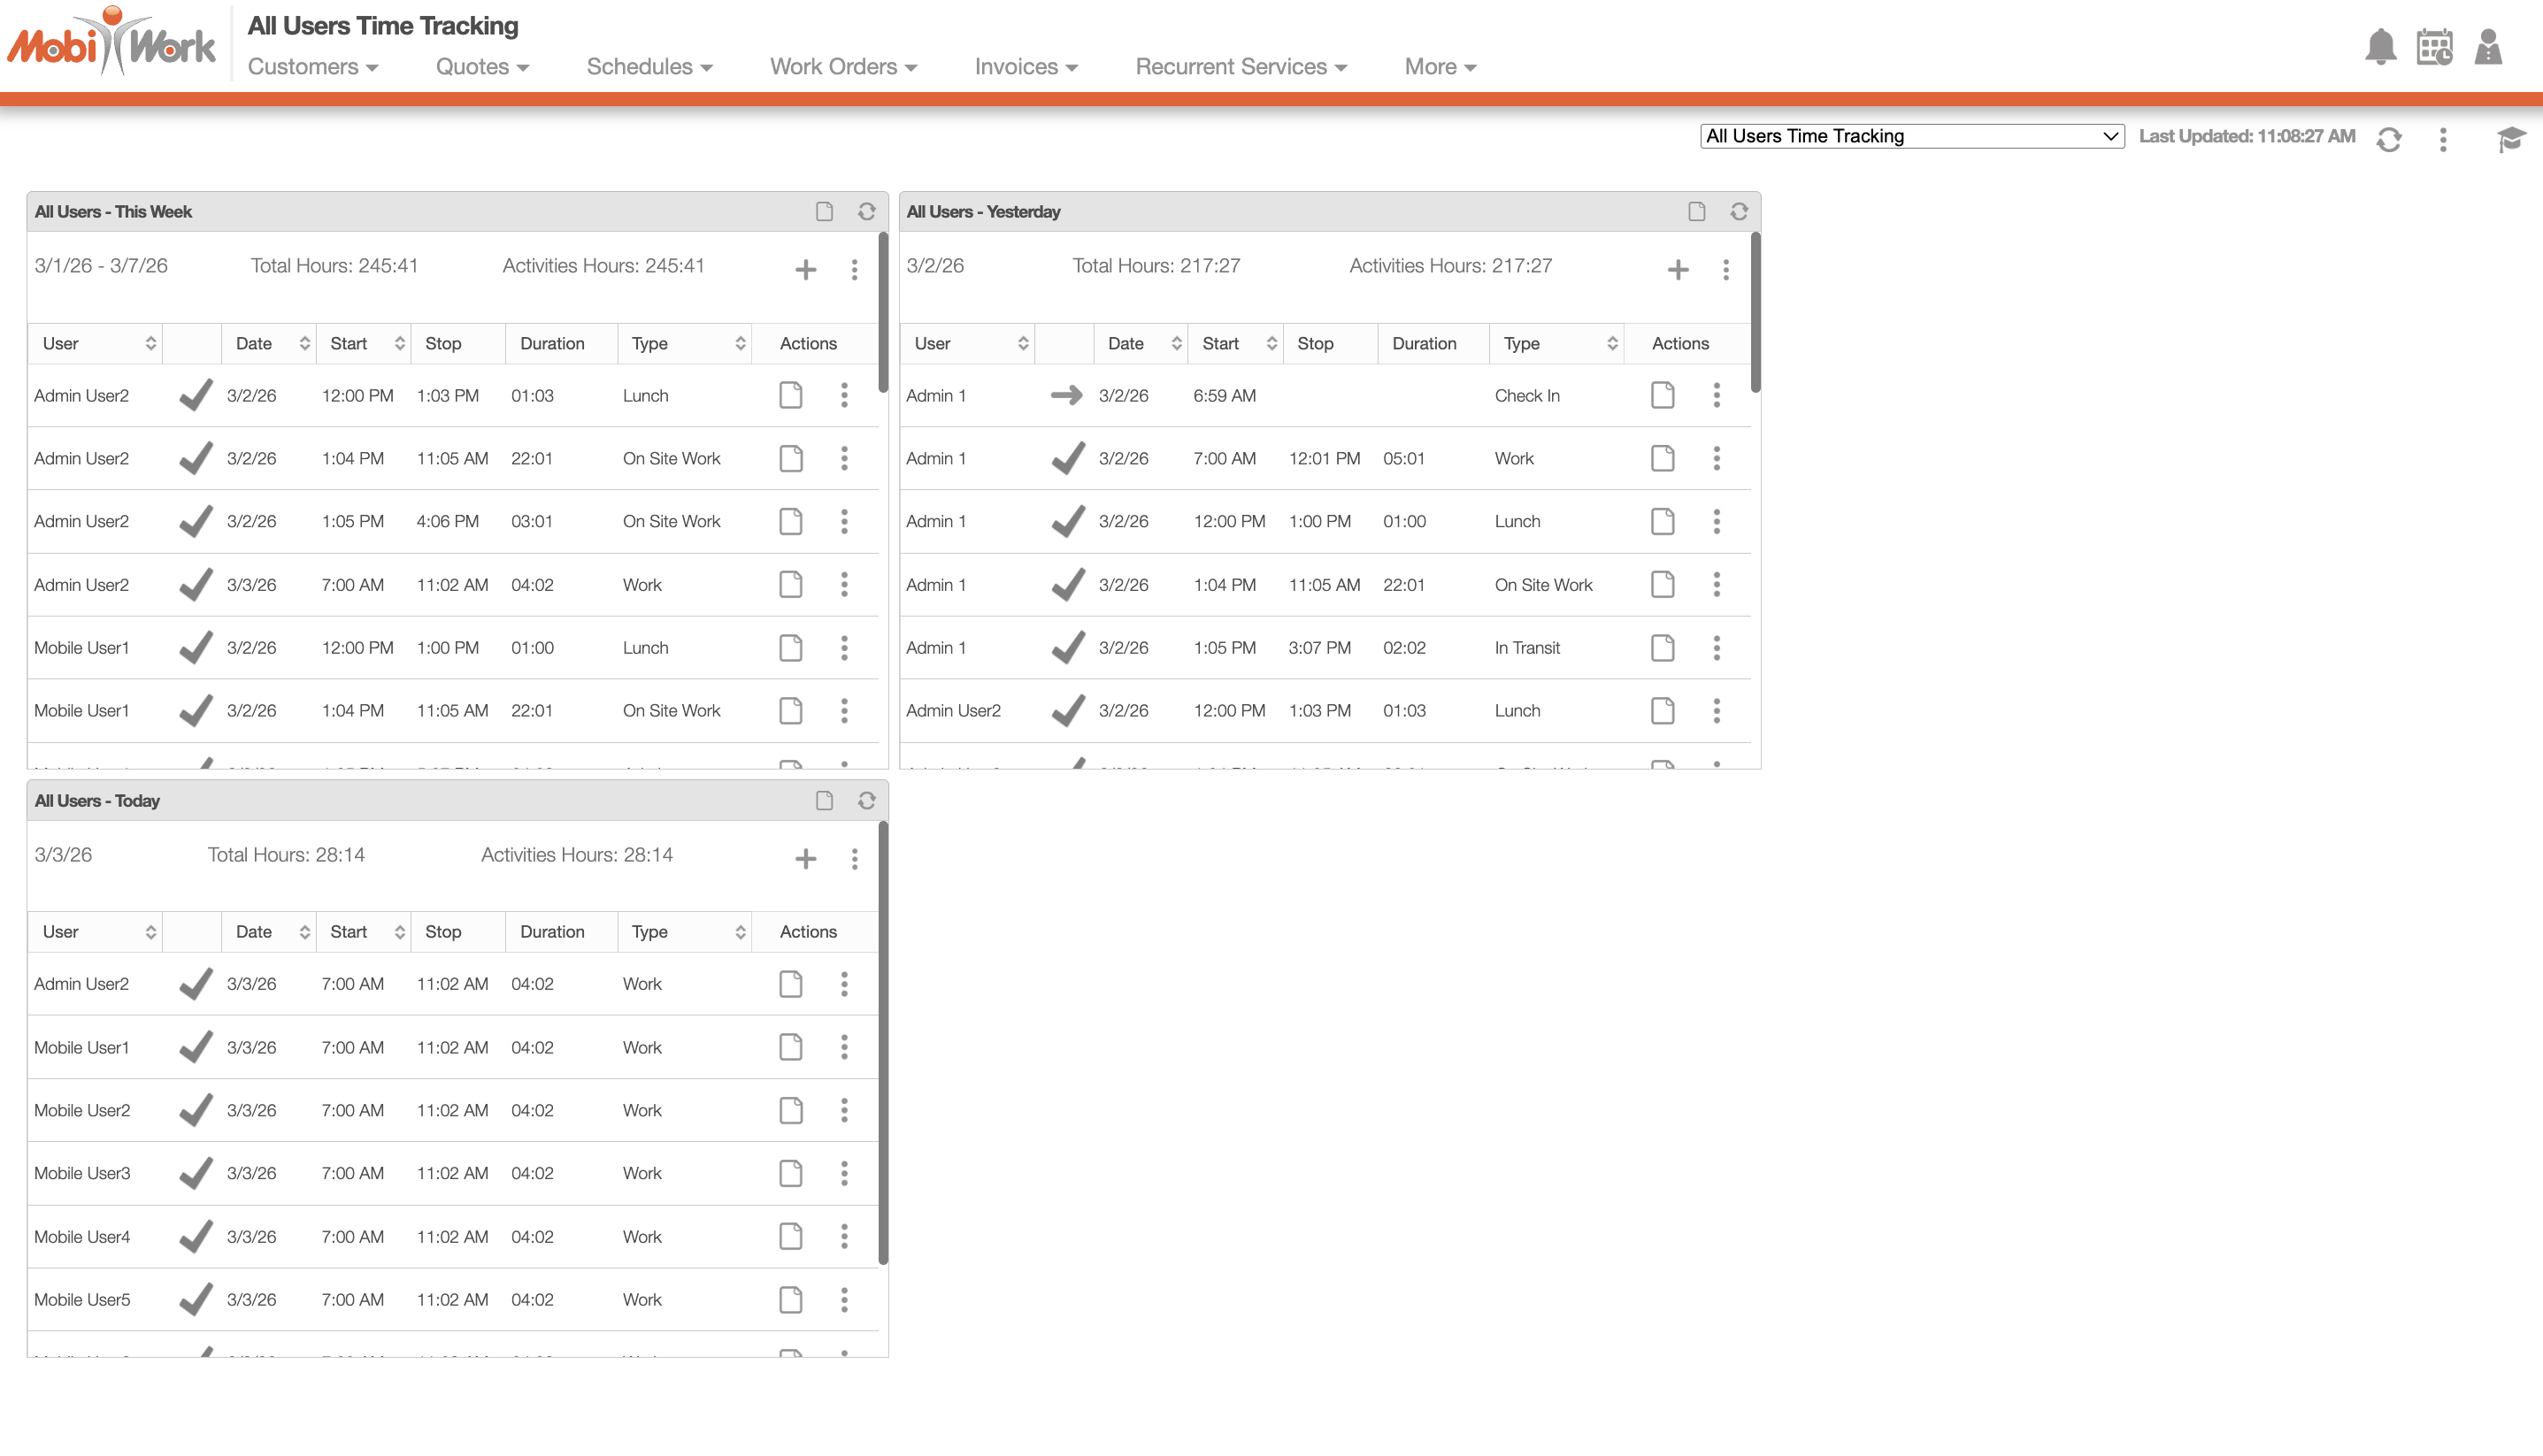
Task: Sort This Week table by User column
Action: point(150,343)
